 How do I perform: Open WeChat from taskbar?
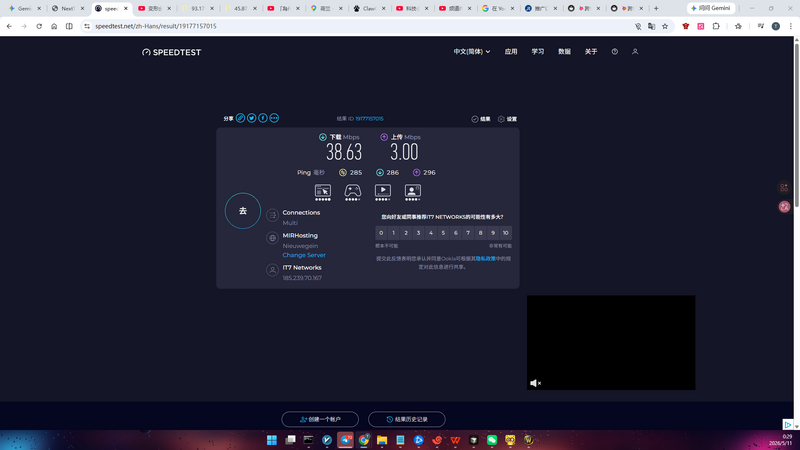click(x=492, y=440)
